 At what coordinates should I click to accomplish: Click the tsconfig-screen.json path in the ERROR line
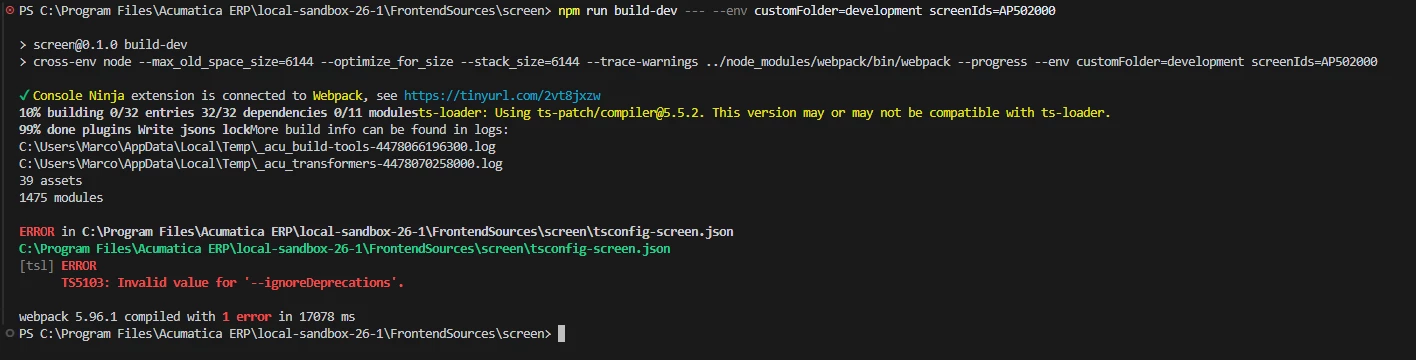(408, 232)
